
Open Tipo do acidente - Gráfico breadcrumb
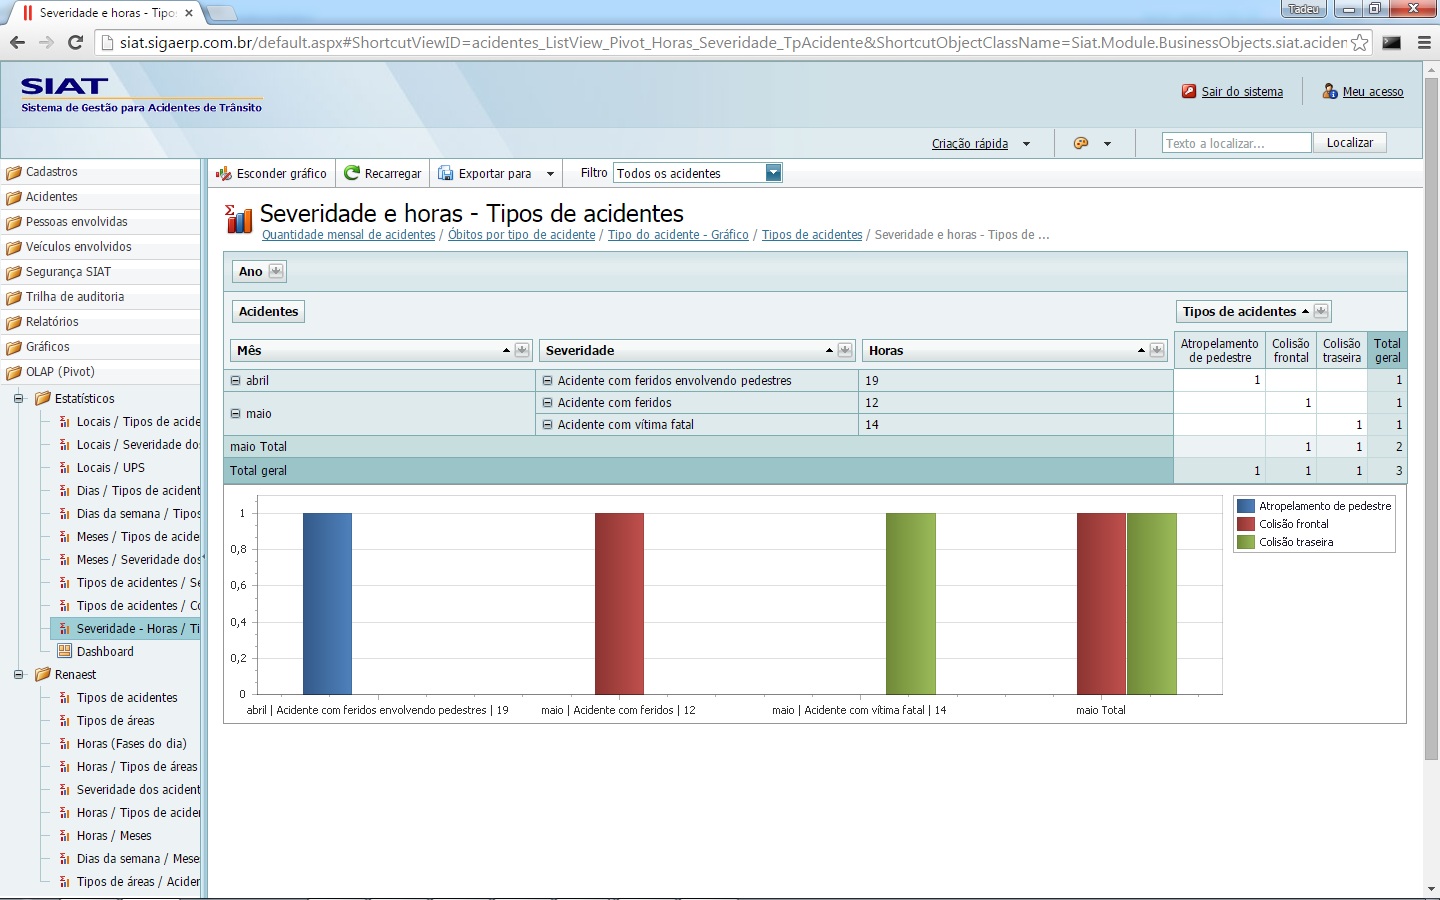tap(678, 235)
